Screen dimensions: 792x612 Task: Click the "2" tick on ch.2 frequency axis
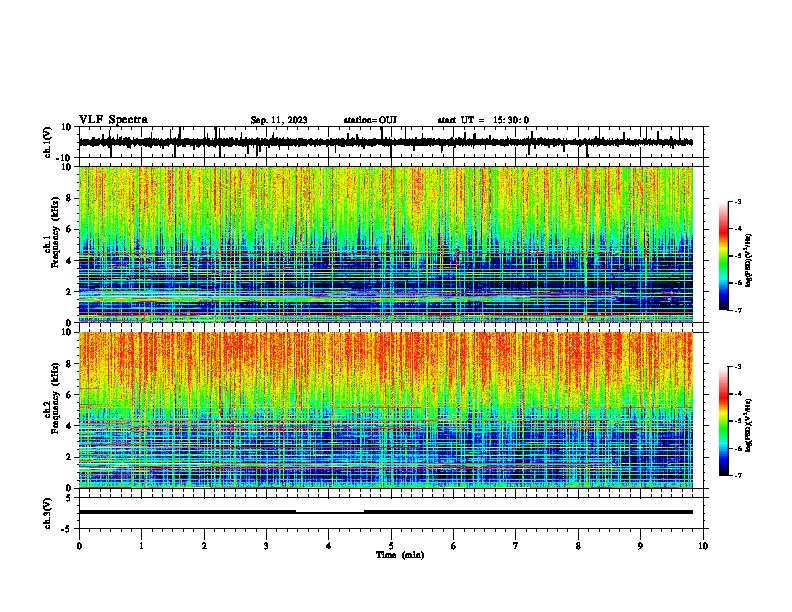click(69, 457)
